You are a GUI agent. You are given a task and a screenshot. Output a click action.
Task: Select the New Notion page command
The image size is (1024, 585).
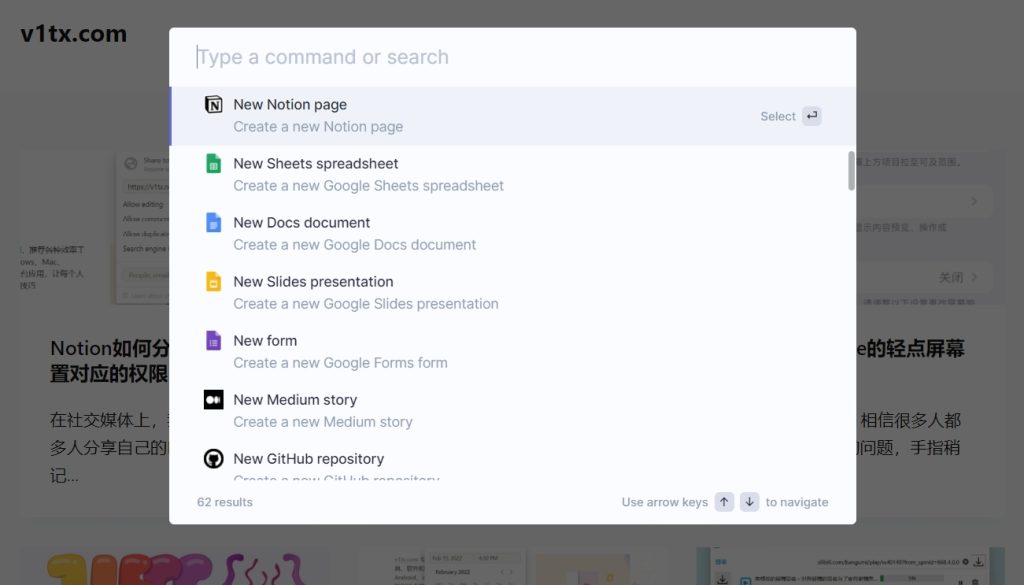[x=513, y=116]
